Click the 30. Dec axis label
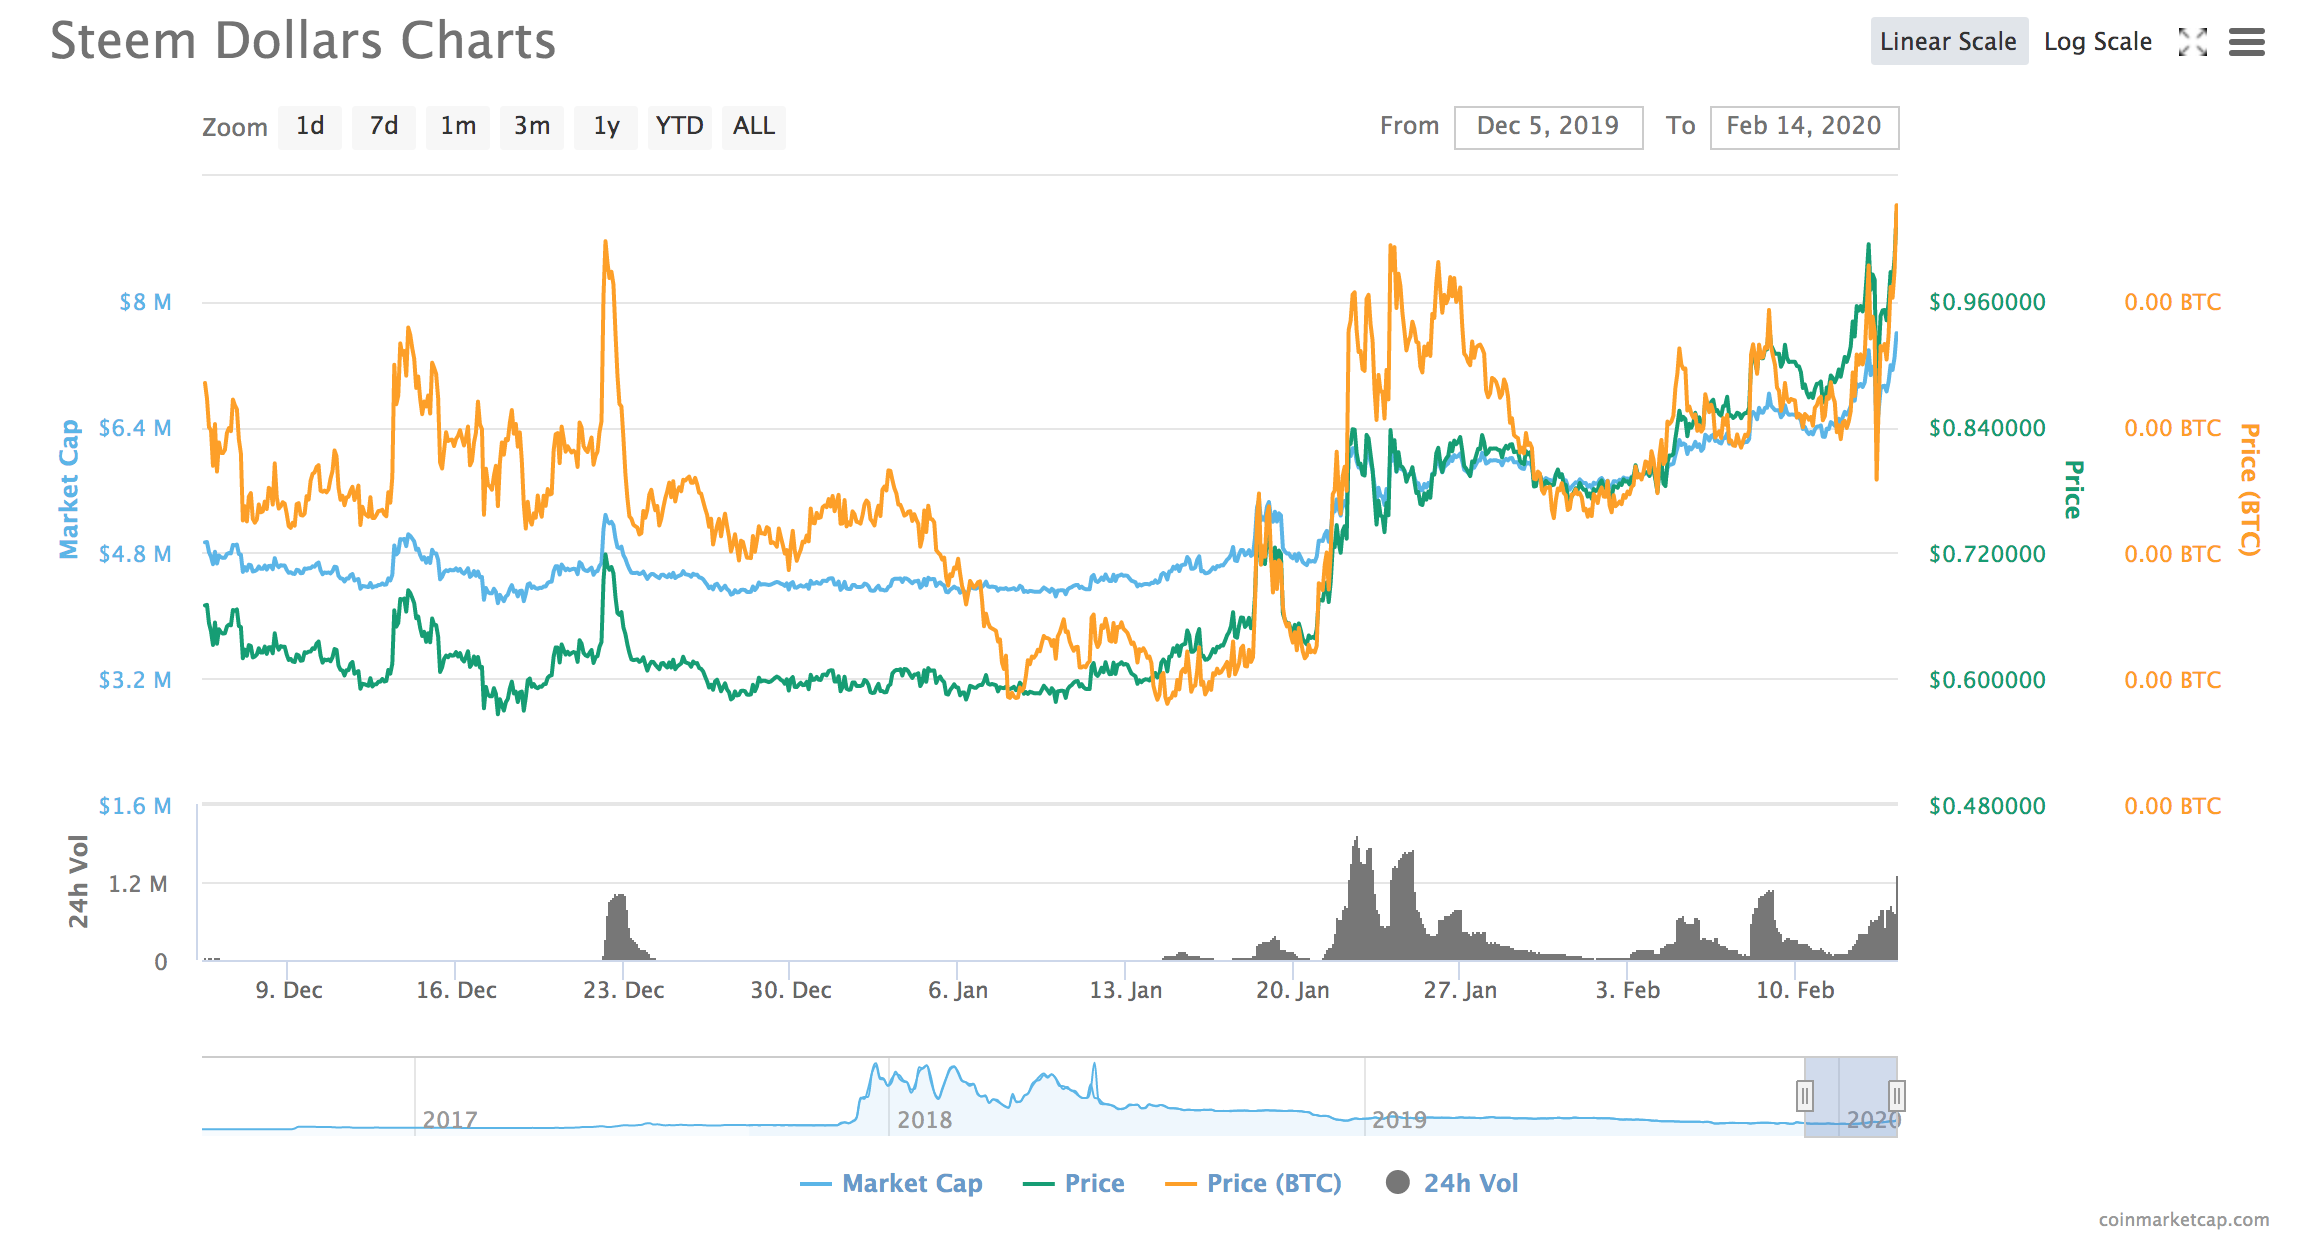Screen dimensions: 2310x1242 [x=791, y=990]
